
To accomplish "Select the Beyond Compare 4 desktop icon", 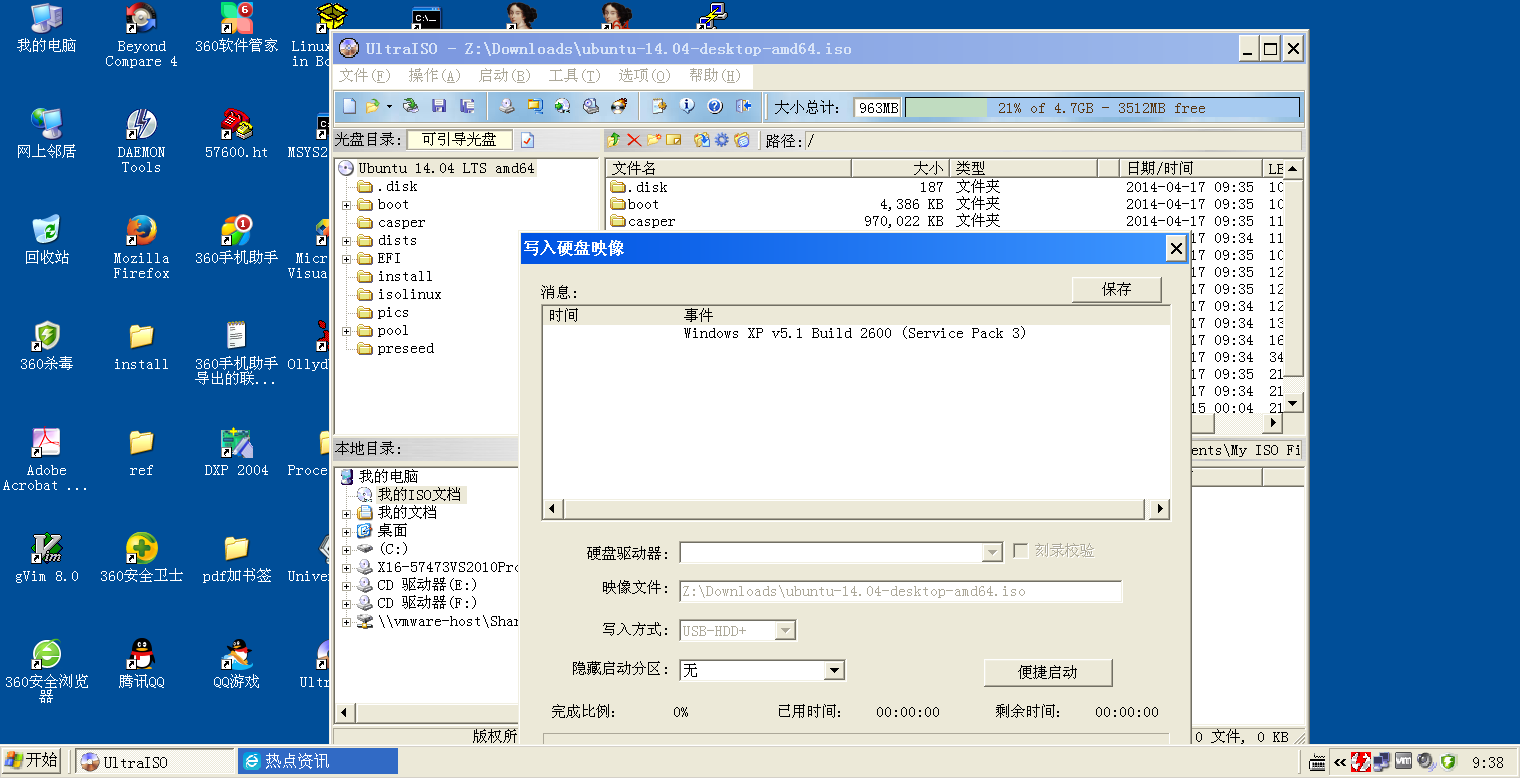I will coord(141,35).
